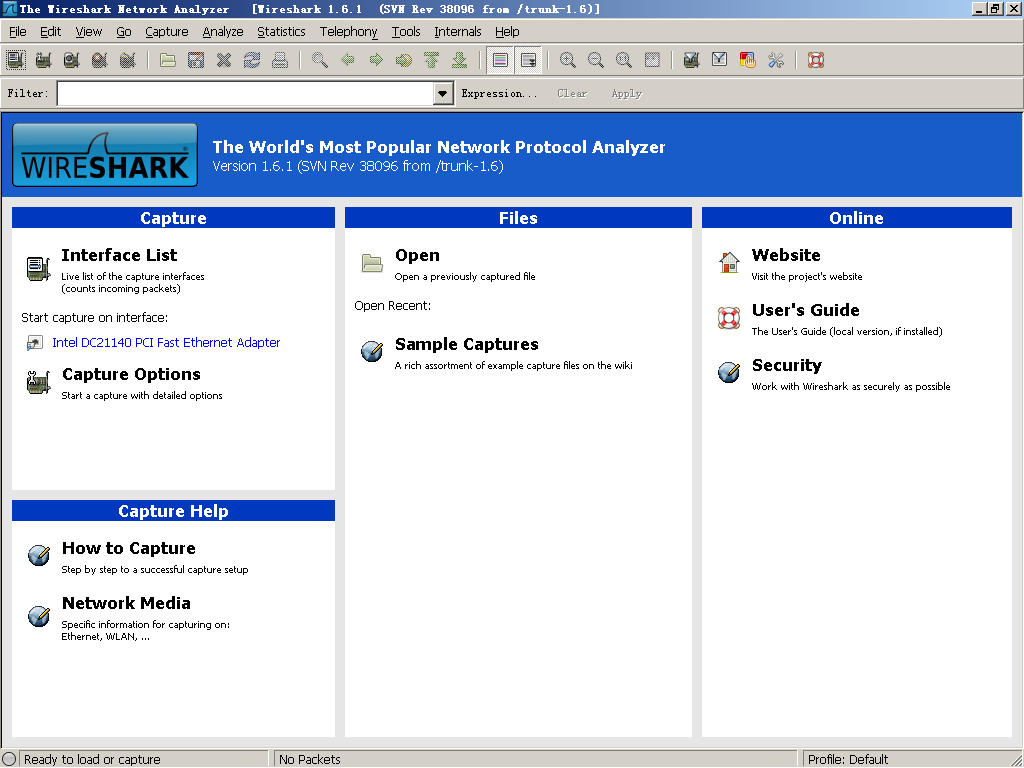
Task: Open the Telephony menu
Action: click(x=348, y=32)
